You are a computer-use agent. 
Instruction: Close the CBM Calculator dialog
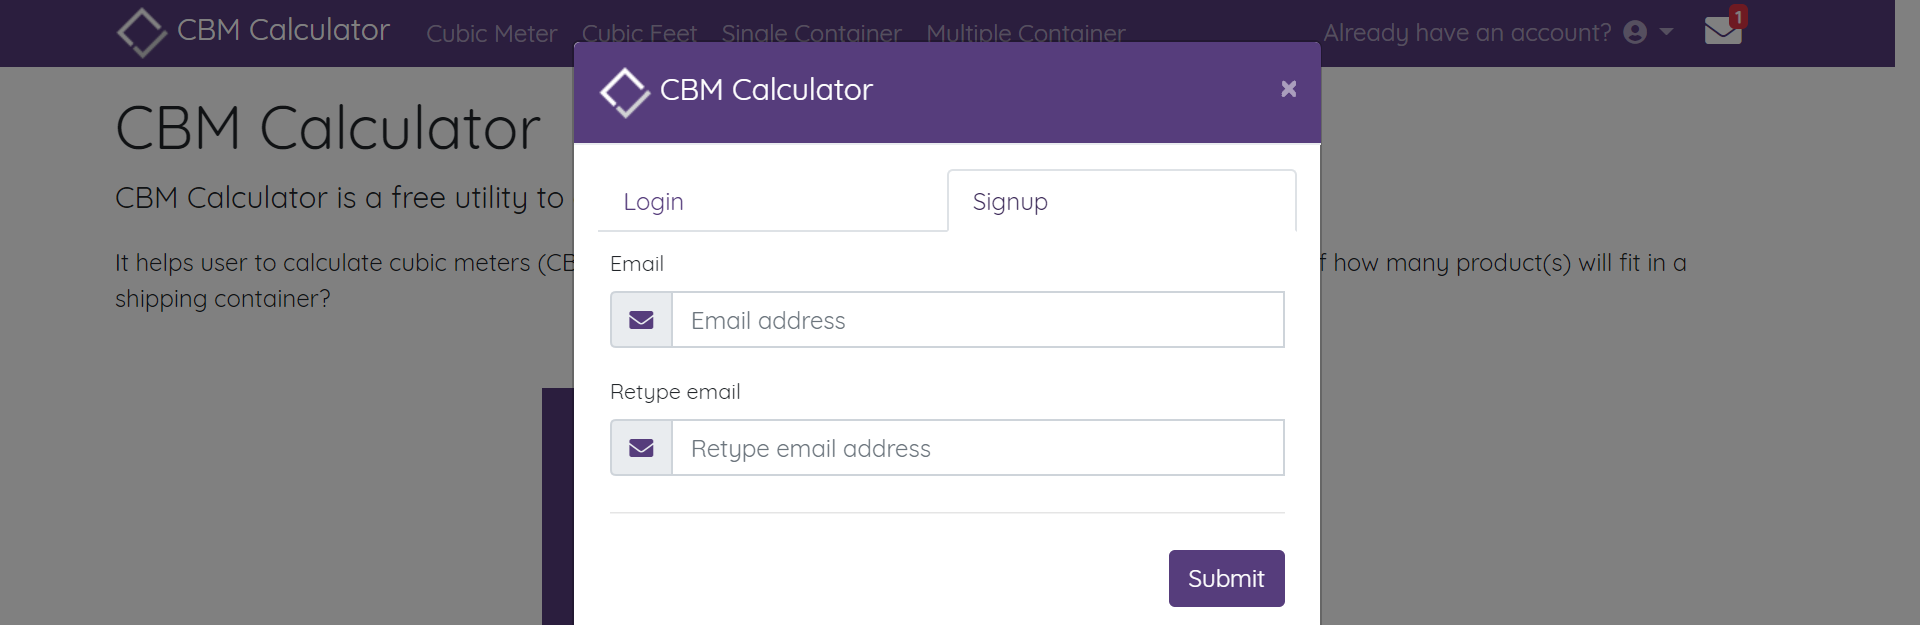click(x=1289, y=89)
